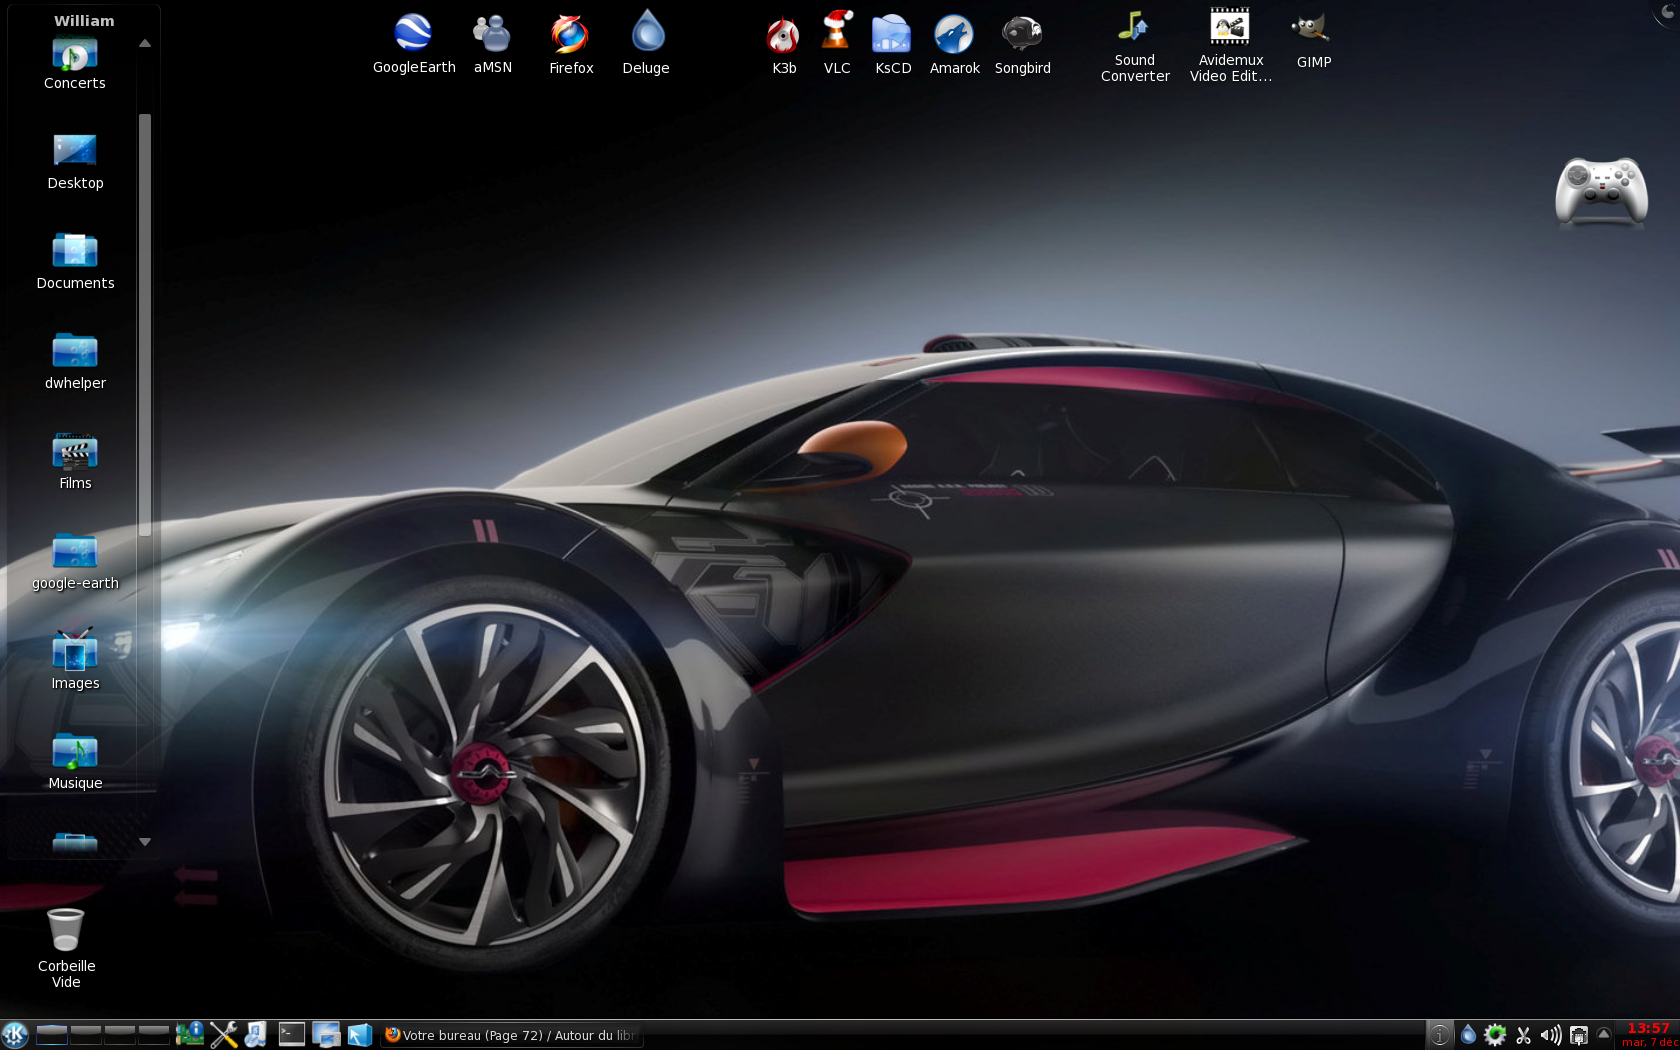This screenshot has width=1680, height=1050.
Task: Open the GIMP image editor icon
Action: click(x=1312, y=30)
